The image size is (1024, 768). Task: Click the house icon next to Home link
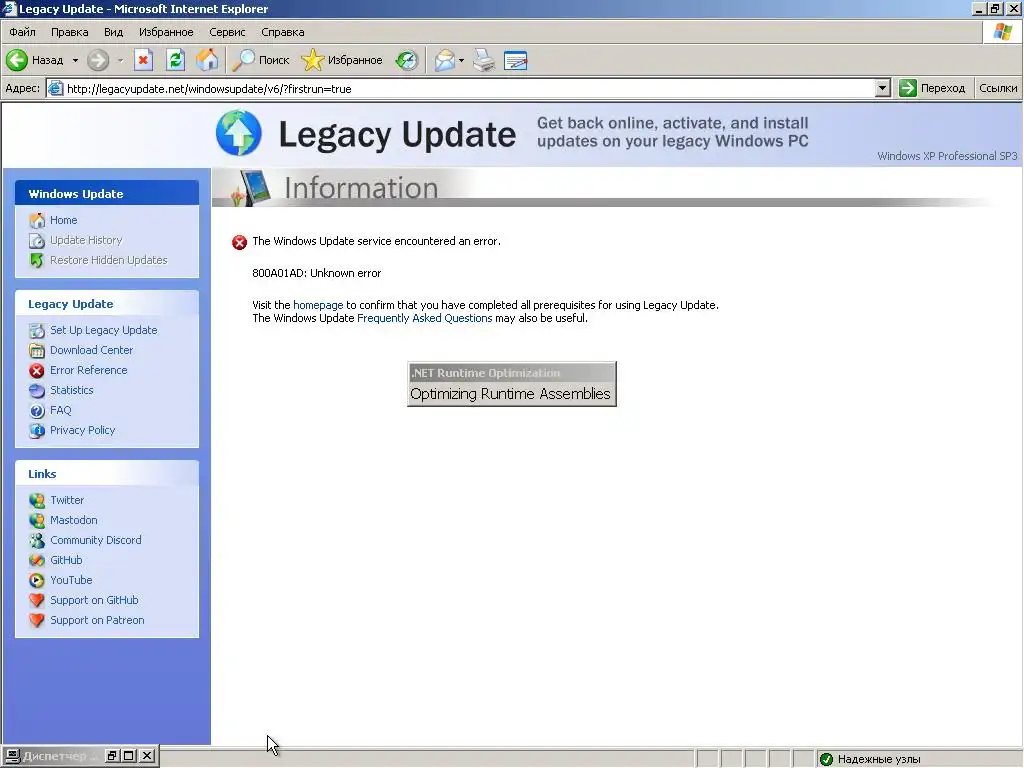pyautogui.click(x=37, y=220)
